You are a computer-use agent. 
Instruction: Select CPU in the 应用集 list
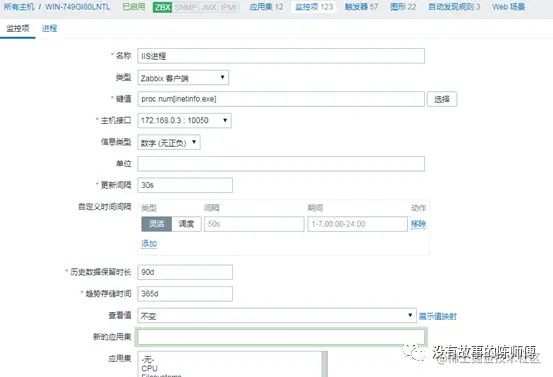[x=149, y=369]
